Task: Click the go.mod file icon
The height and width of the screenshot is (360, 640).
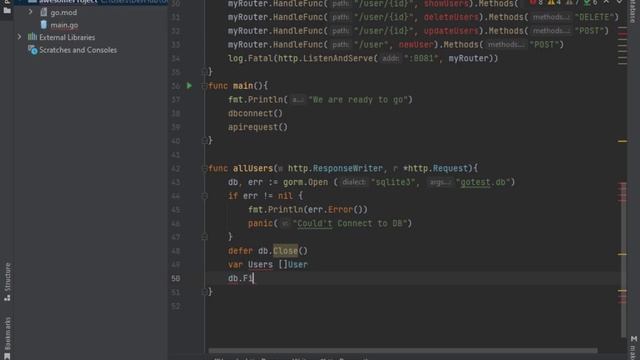Action: click(x=44, y=13)
